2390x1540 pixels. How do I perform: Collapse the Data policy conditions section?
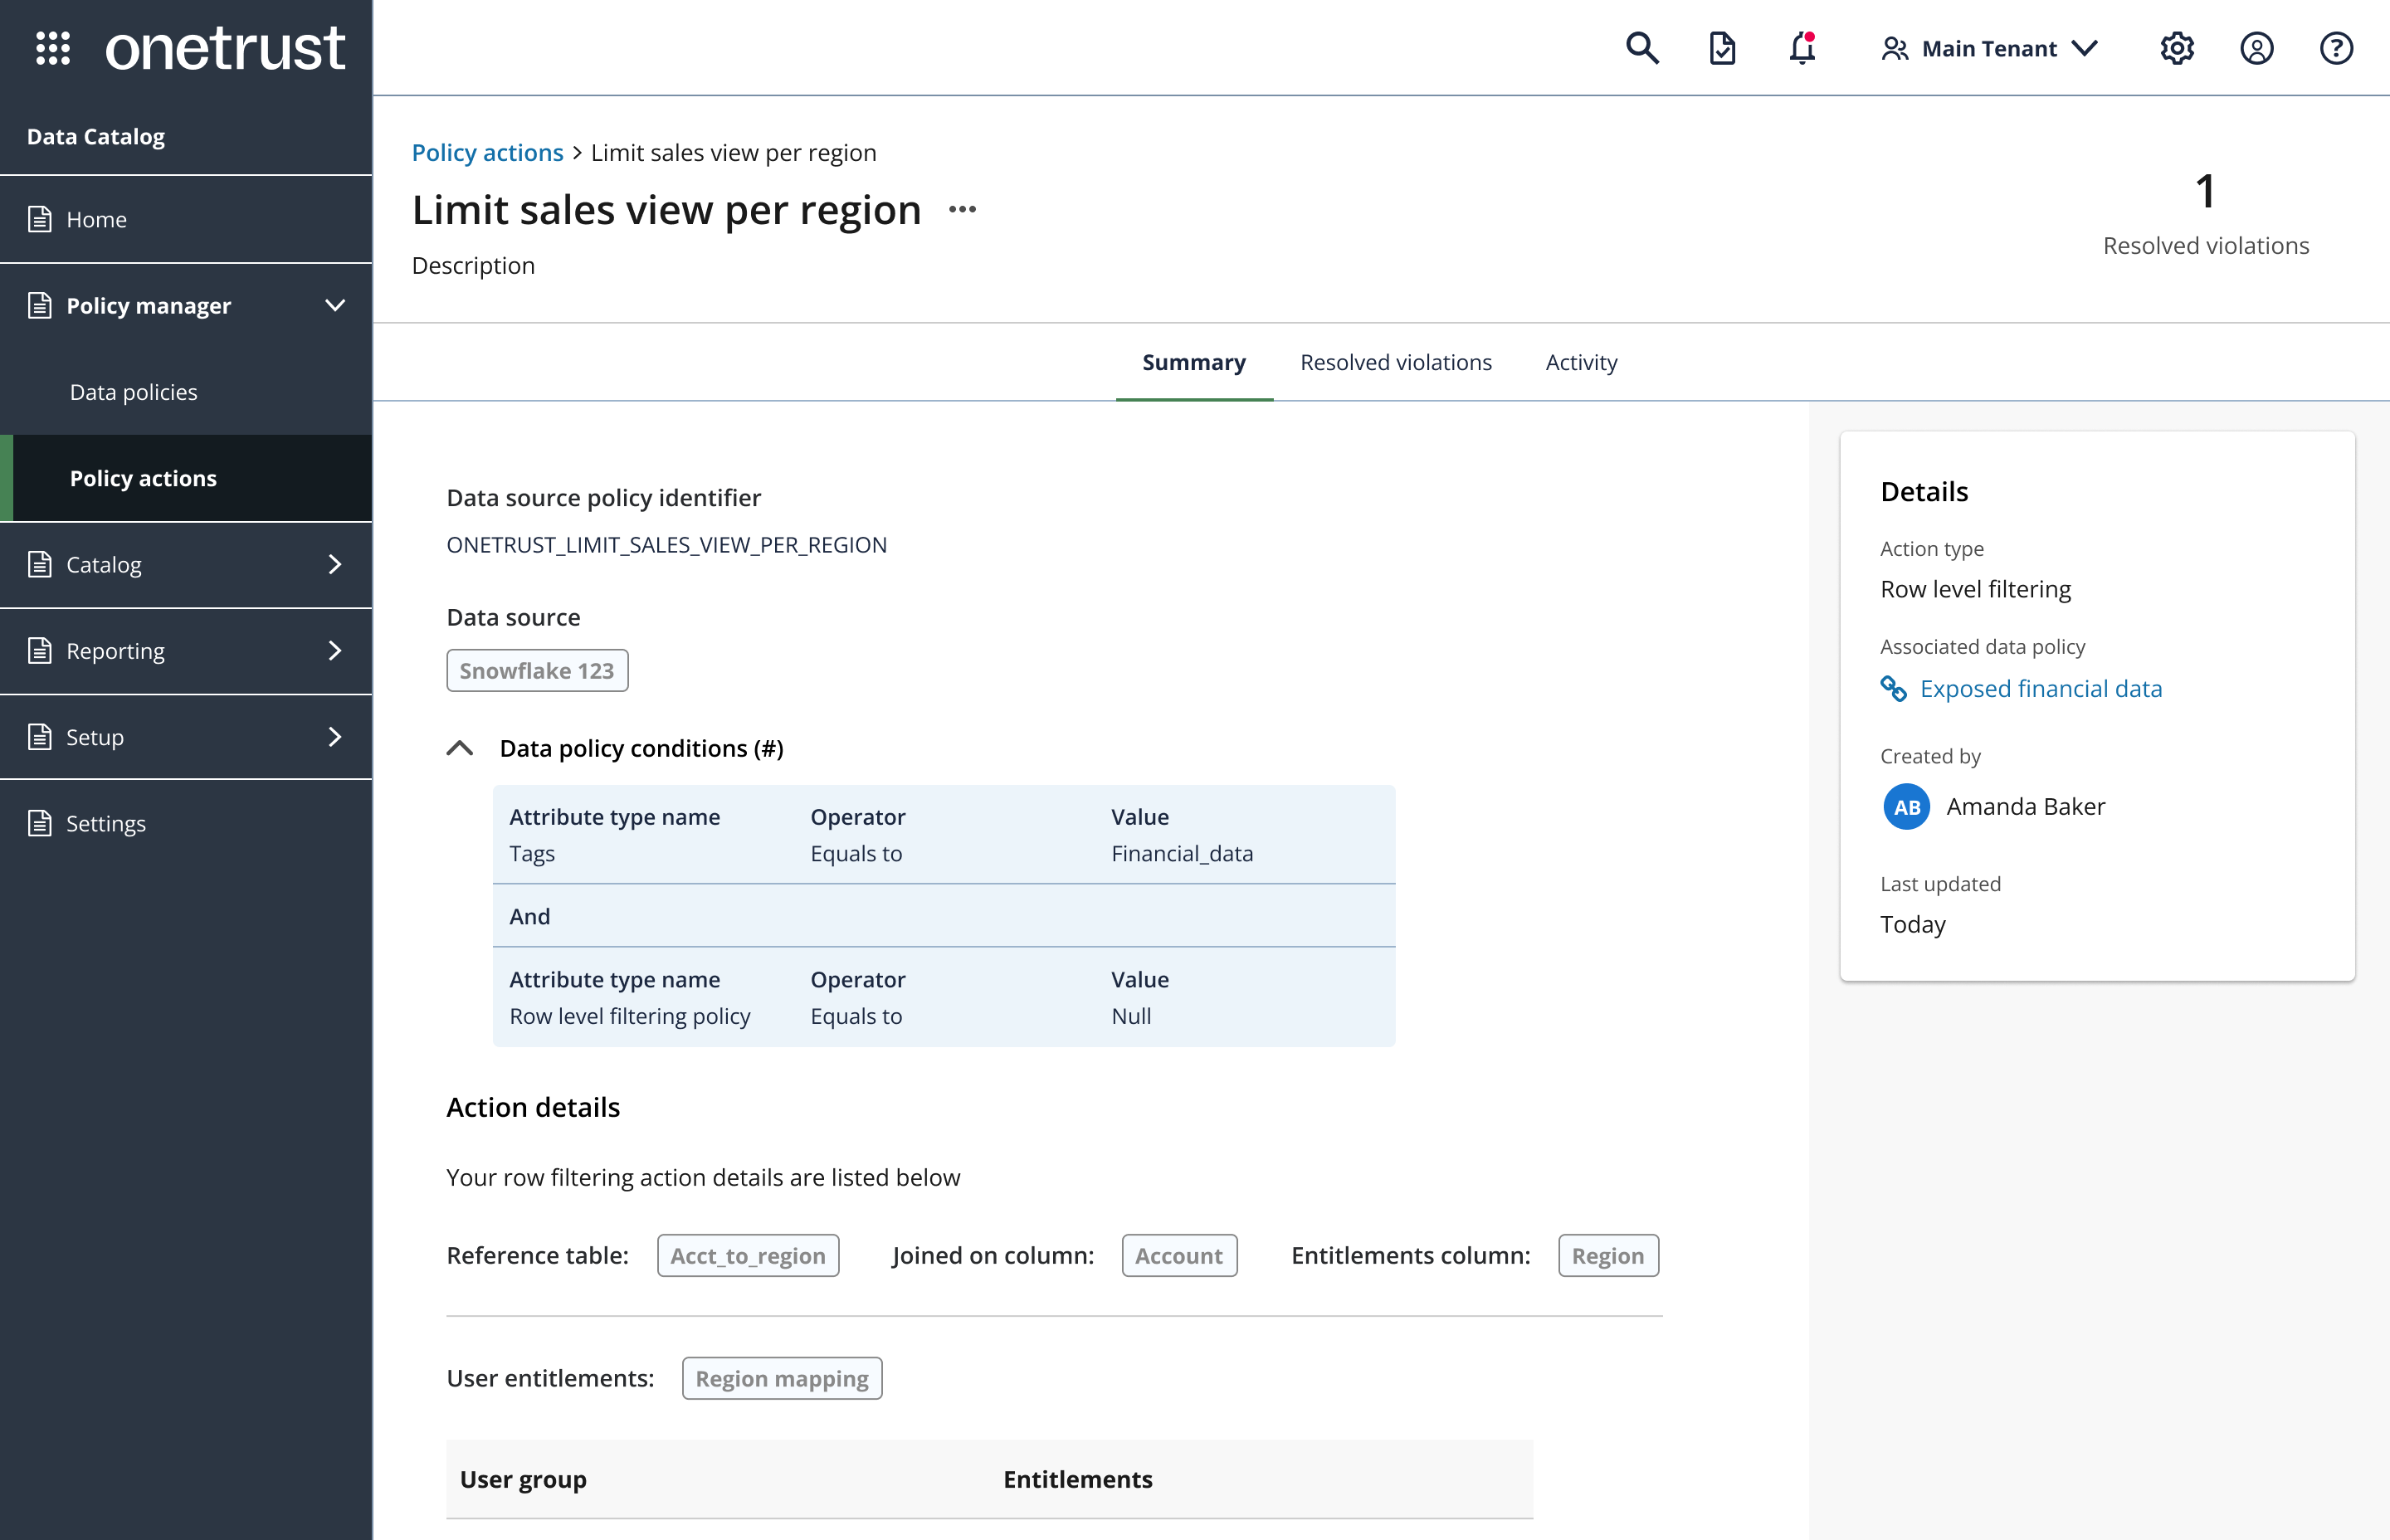[460, 747]
